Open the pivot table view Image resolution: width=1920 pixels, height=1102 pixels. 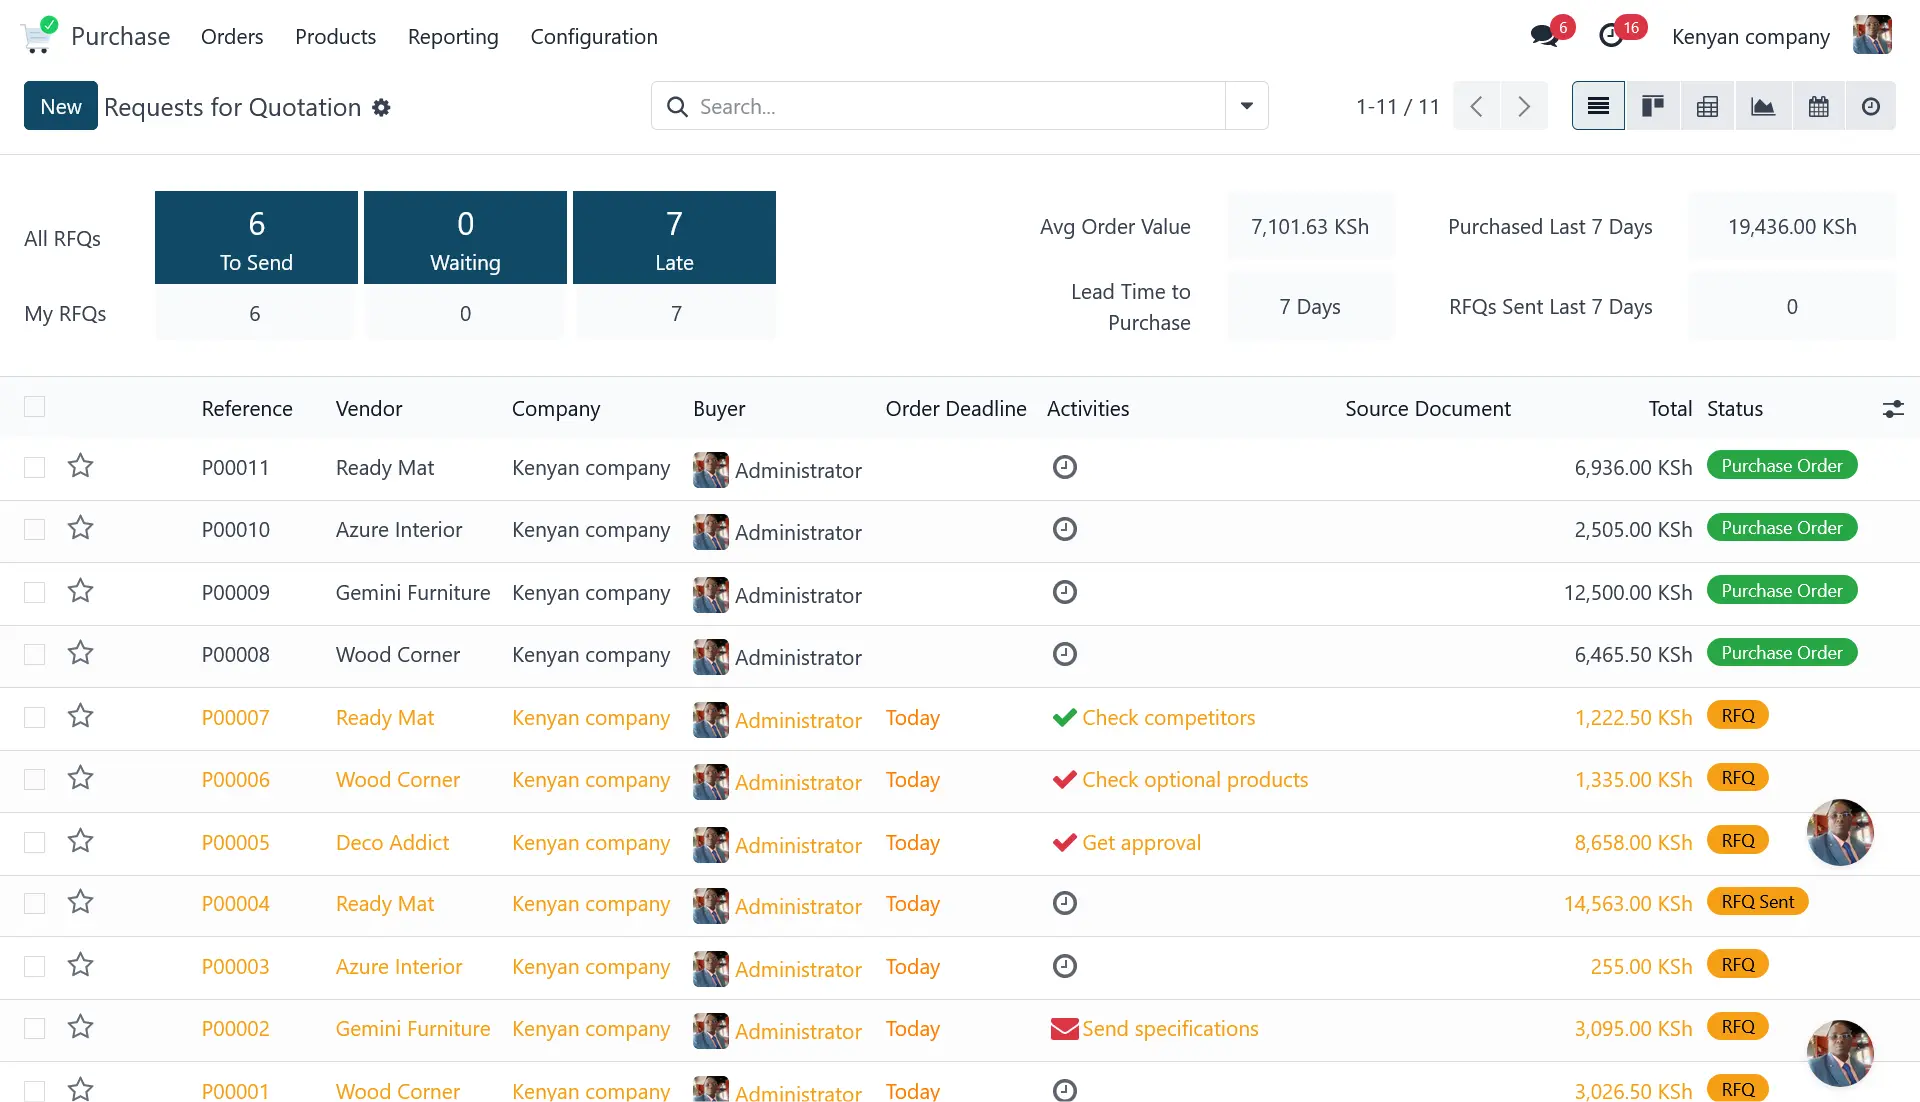click(x=1707, y=106)
